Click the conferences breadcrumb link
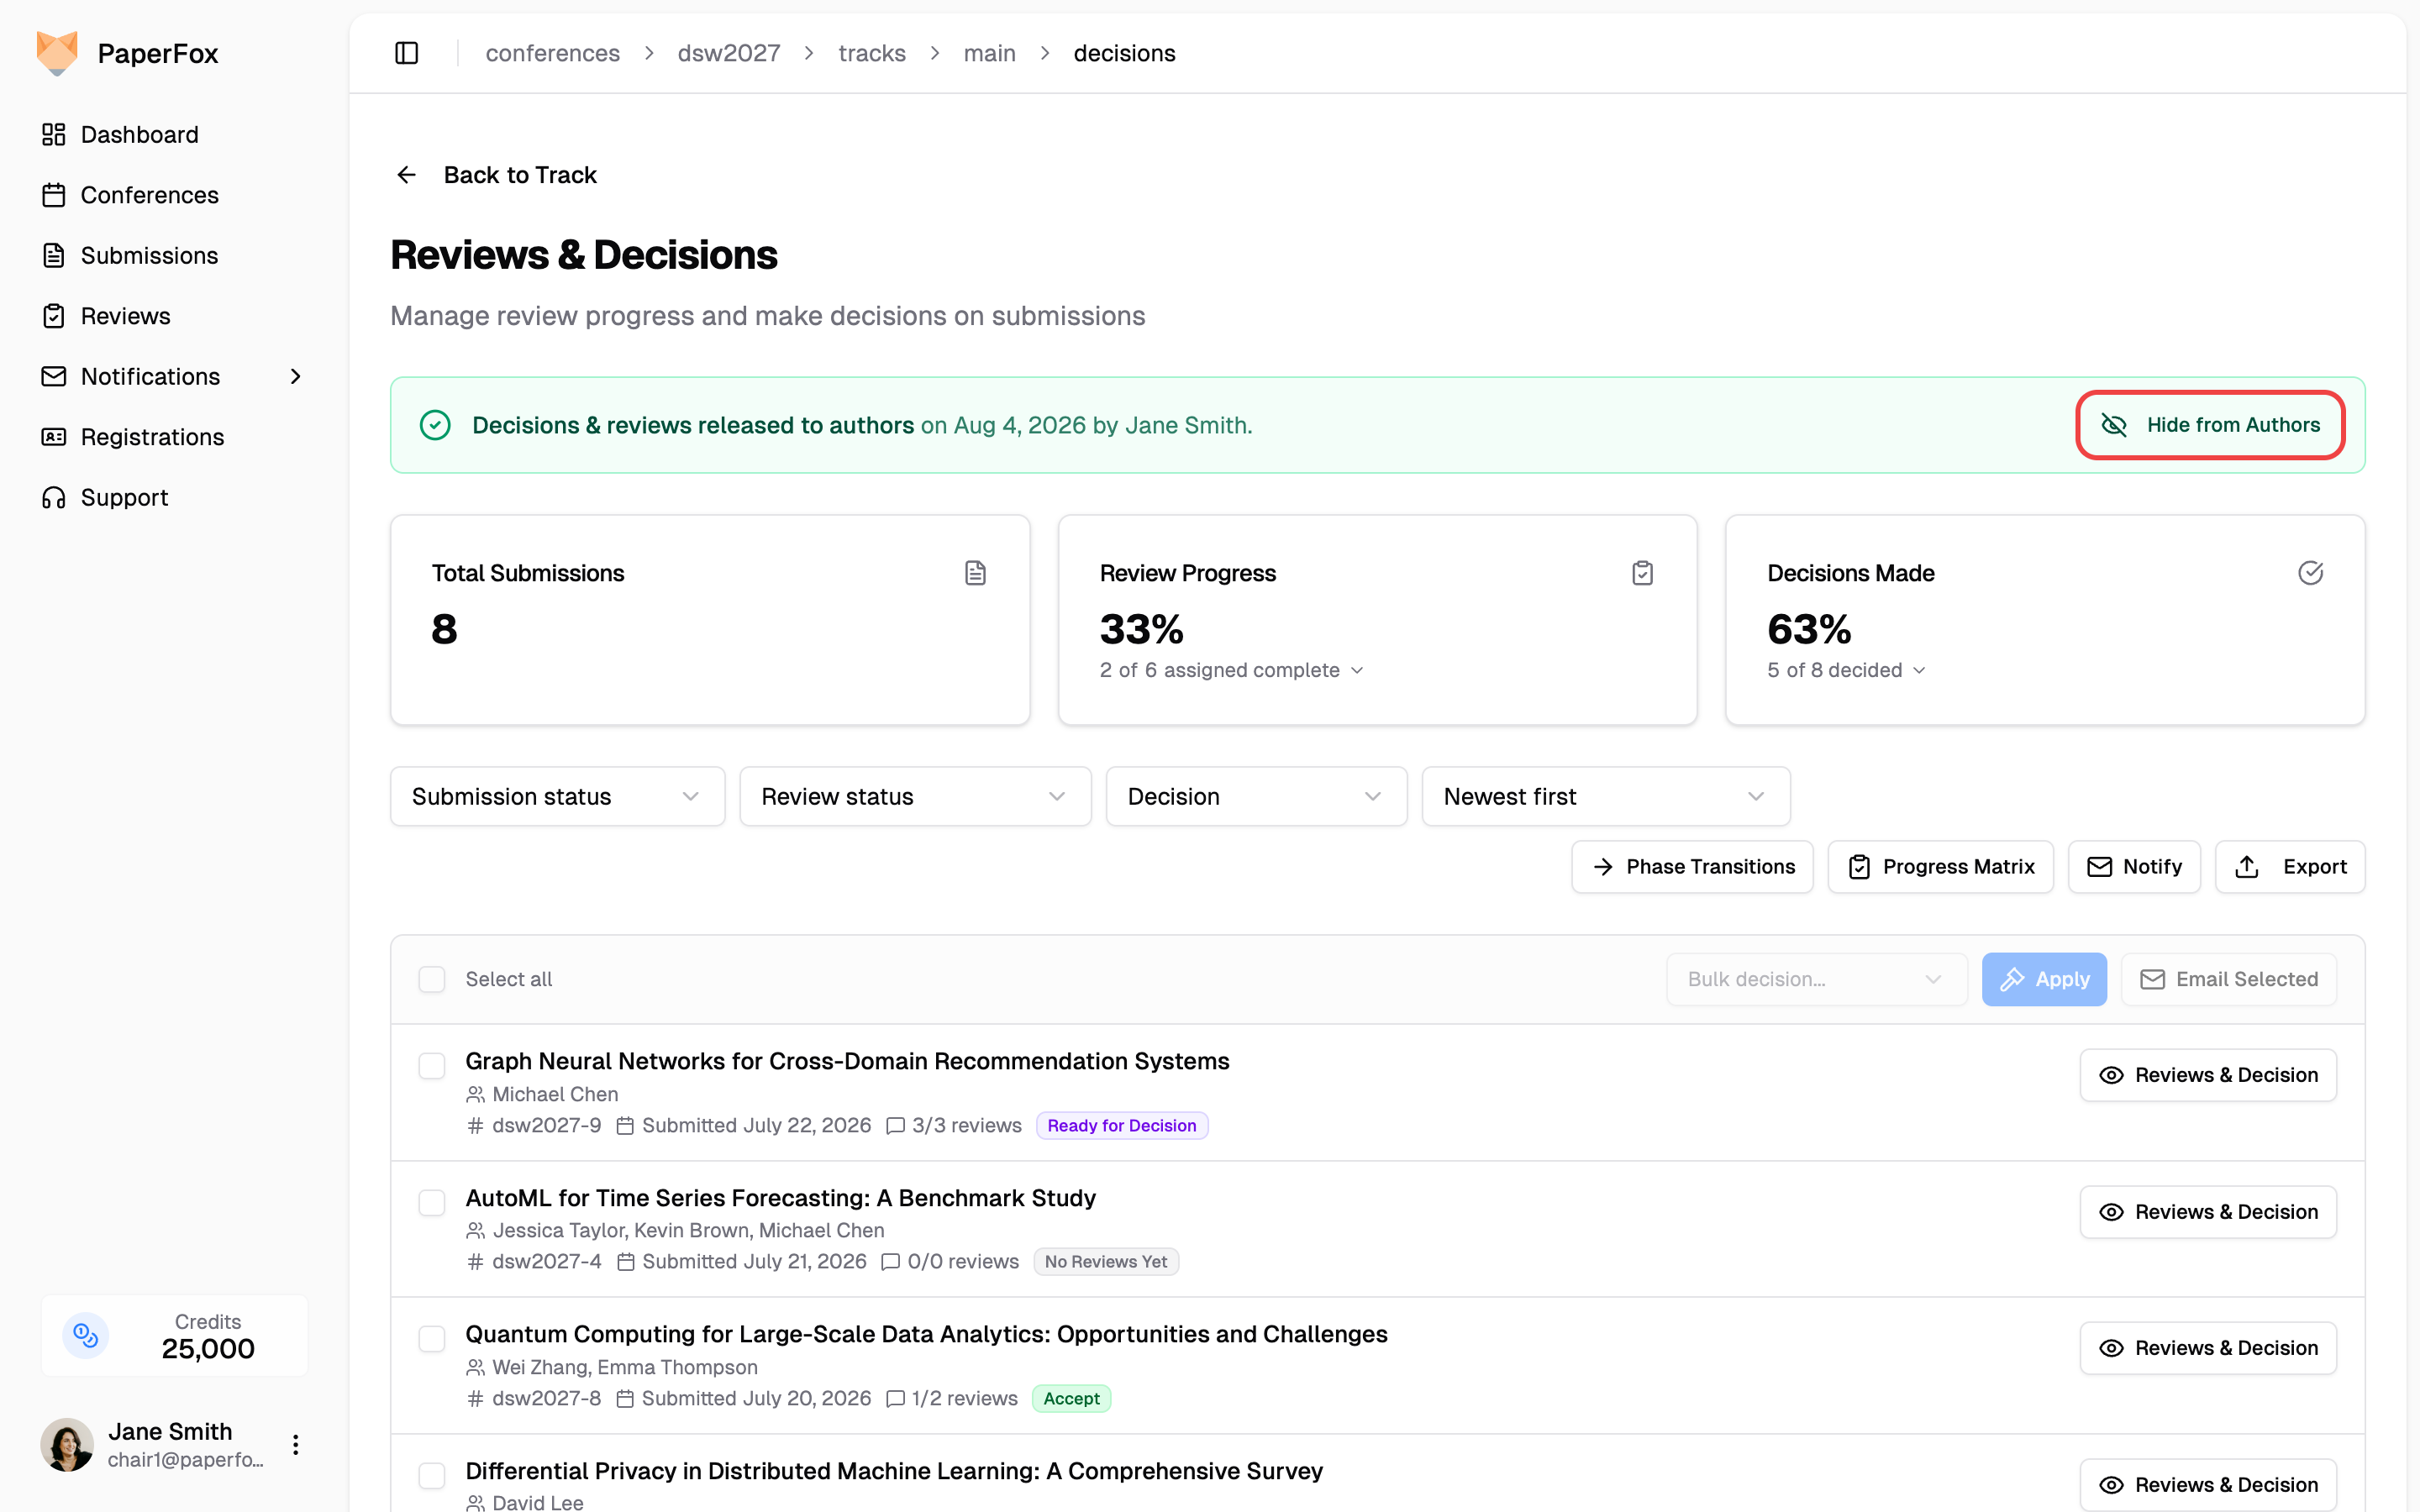The width and height of the screenshot is (2420, 1512). (x=552, y=53)
